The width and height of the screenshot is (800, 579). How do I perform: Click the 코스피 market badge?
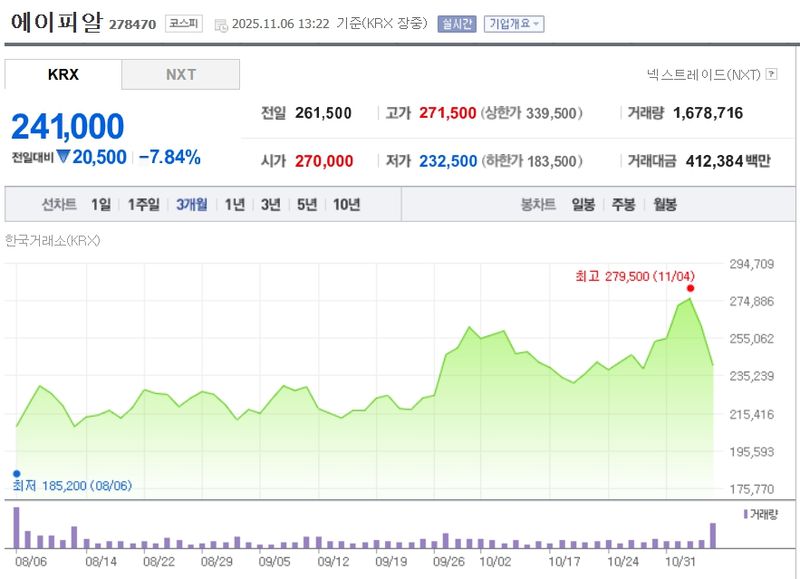183,23
